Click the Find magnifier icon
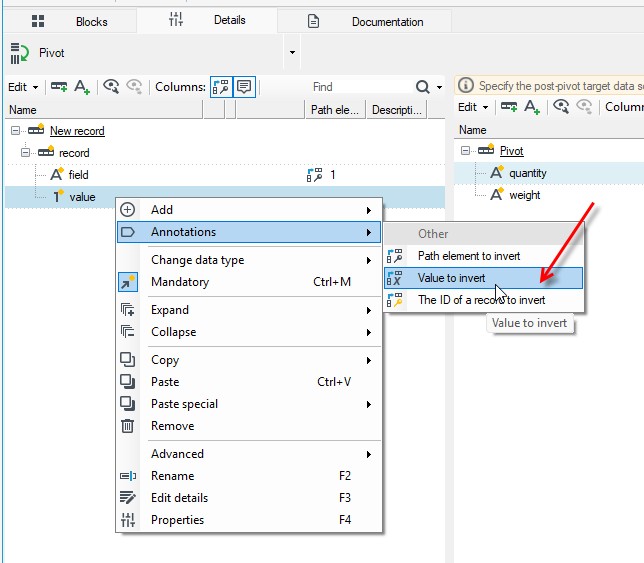This screenshot has width=644, height=563. coord(423,87)
